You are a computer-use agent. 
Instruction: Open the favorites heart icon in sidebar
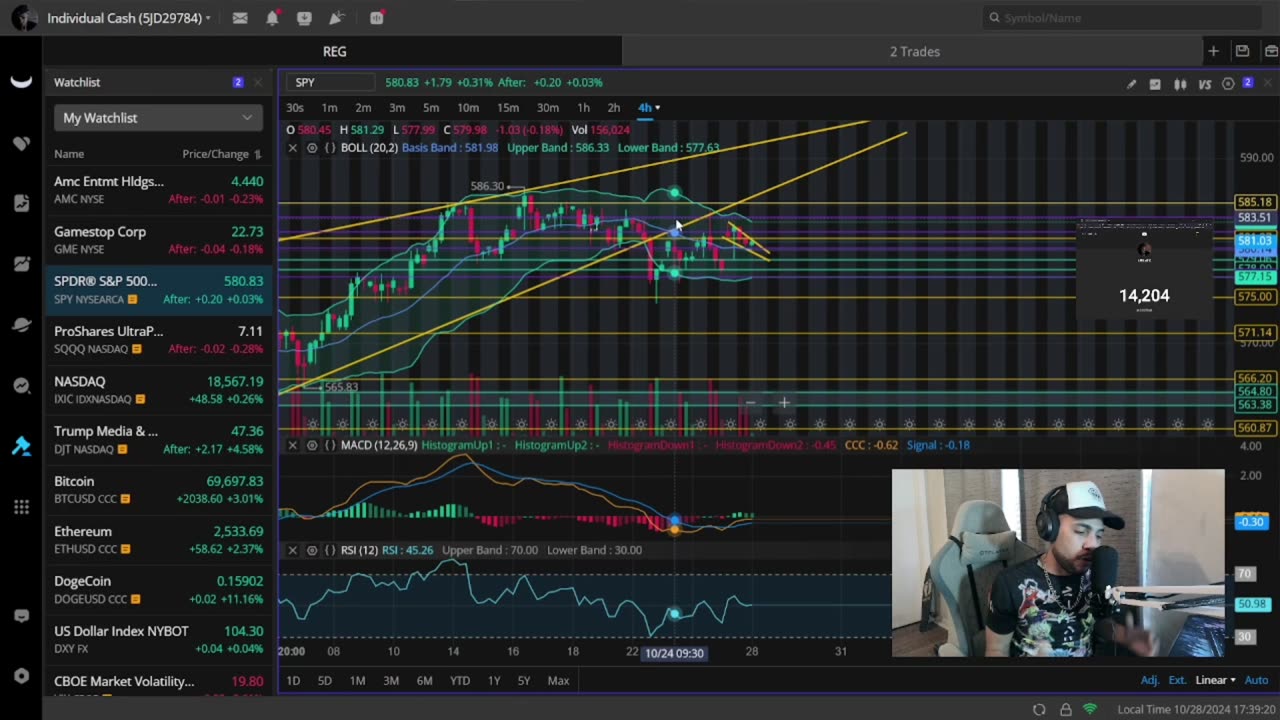(x=21, y=143)
